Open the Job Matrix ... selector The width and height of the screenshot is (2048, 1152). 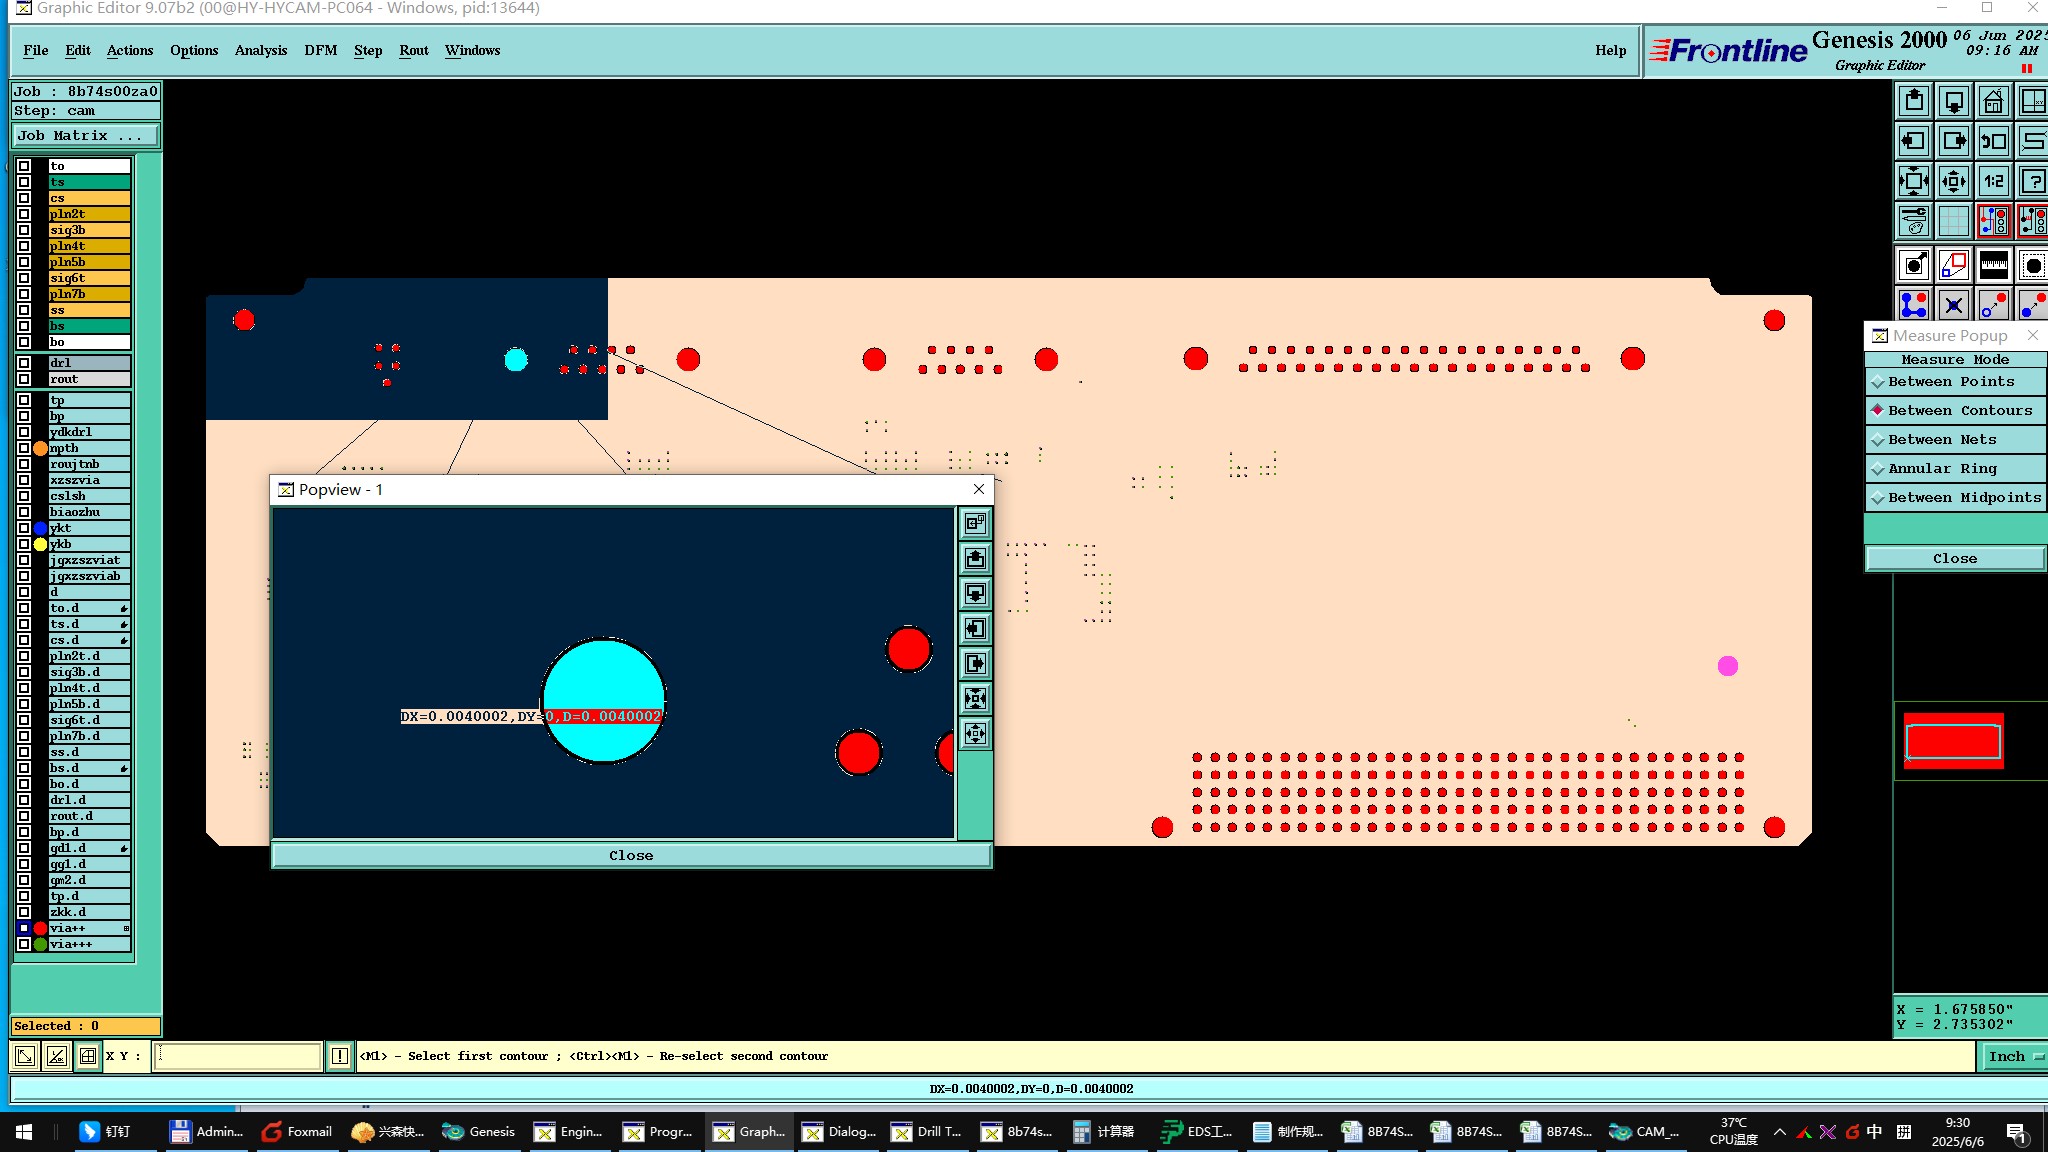[x=85, y=136]
